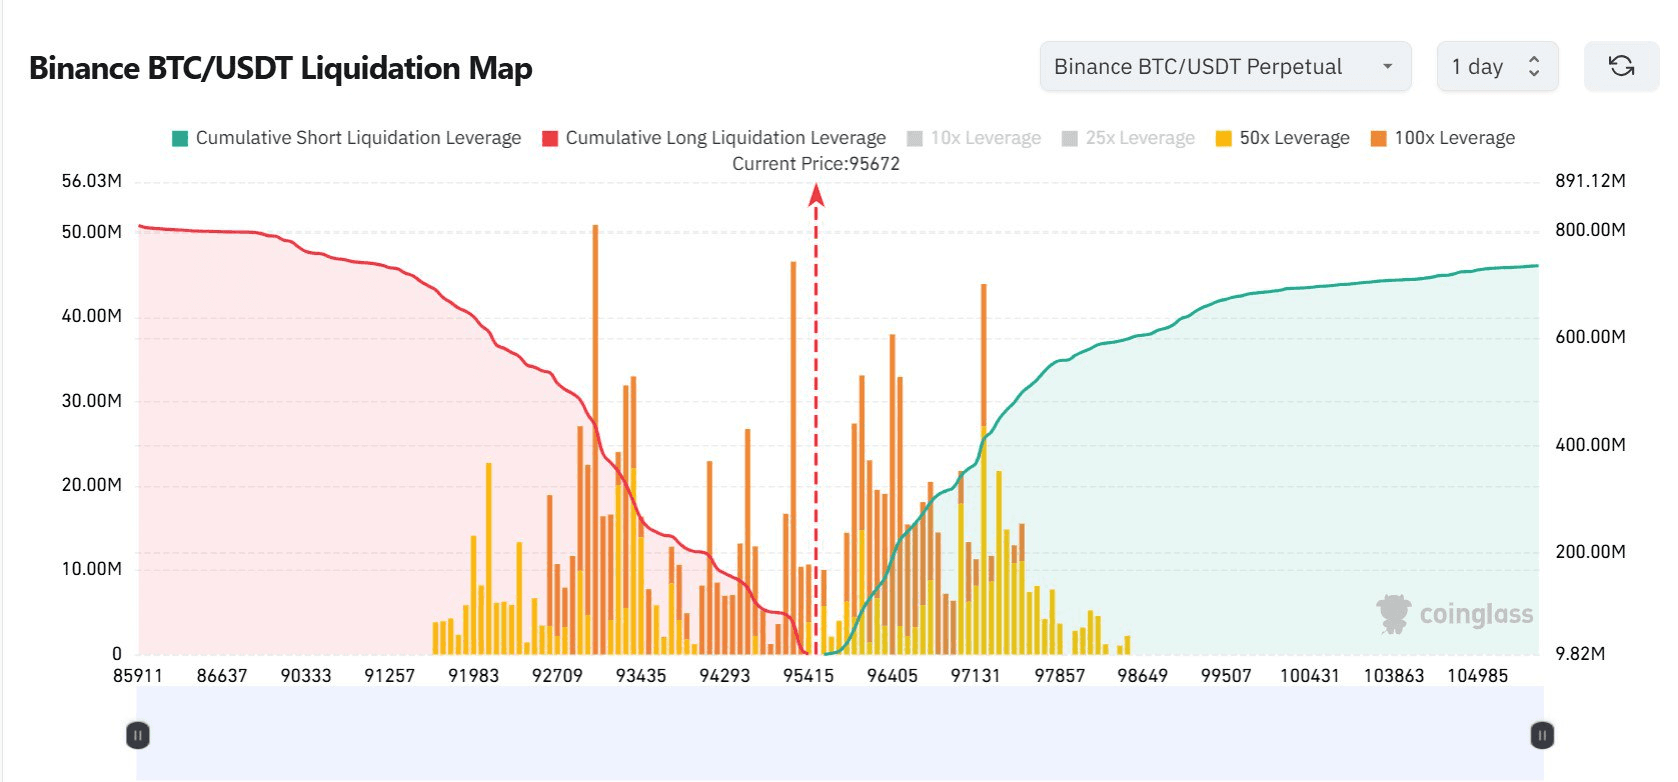
Task: Click the left axis value 56.03M
Action: pos(92,181)
